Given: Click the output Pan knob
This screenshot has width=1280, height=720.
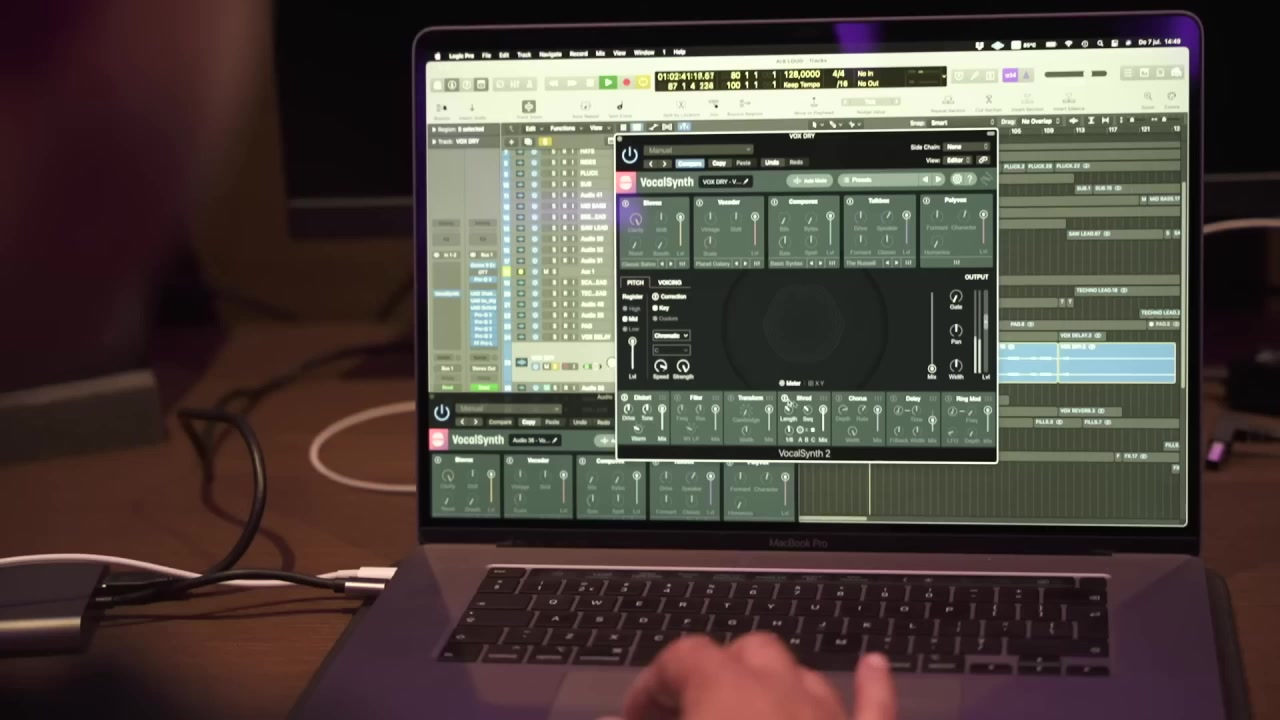Looking at the screenshot, I should pos(956,331).
